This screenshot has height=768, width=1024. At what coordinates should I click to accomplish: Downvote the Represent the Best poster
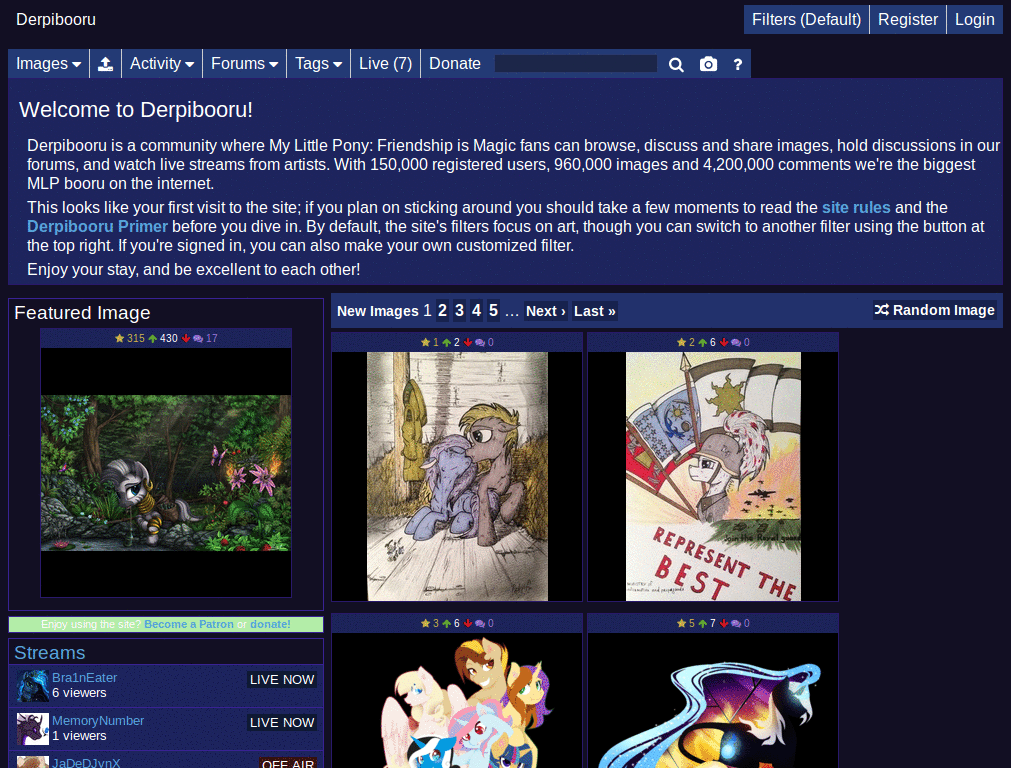click(724, 342)
